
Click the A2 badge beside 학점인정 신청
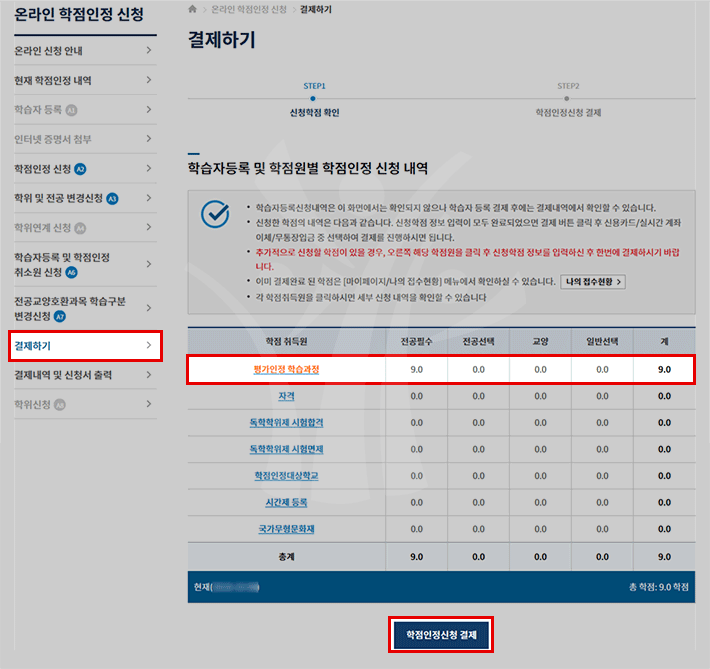click(81, 169)
